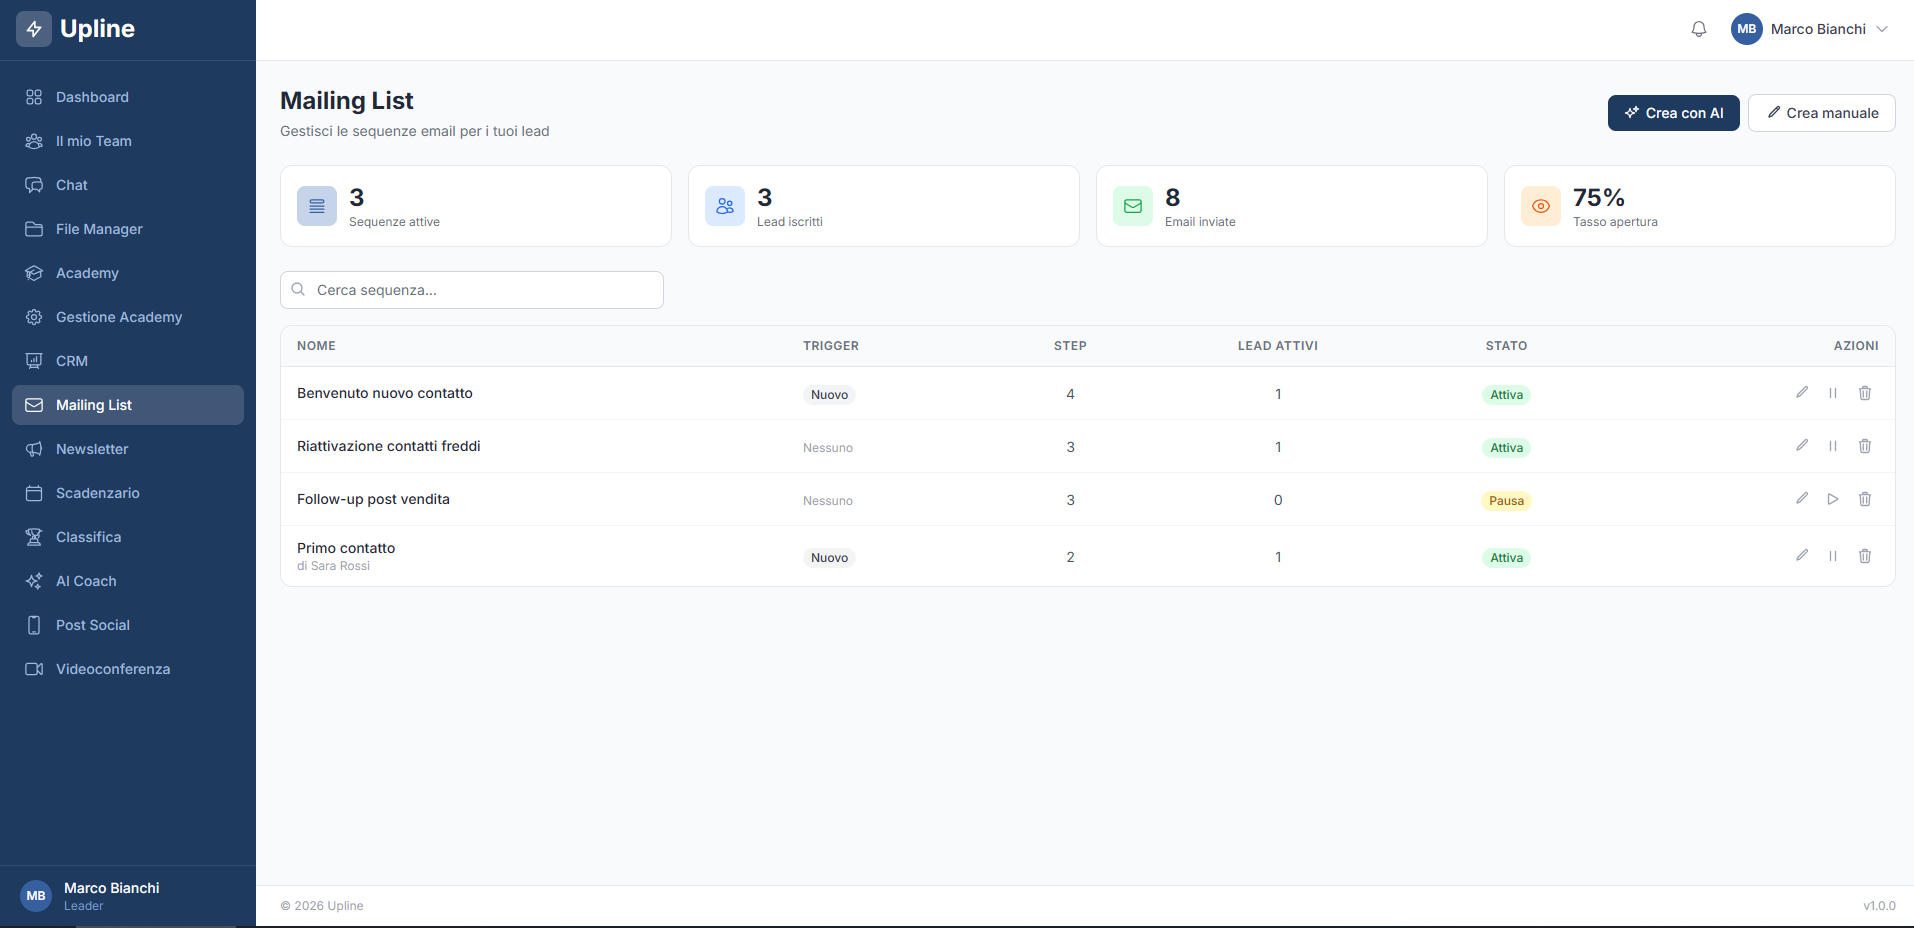The height and width of the screenshot is (928, 1914).
Task: Delete the 'Follow-up post vendita' sequence trash icon
Action: (1864, 498)
